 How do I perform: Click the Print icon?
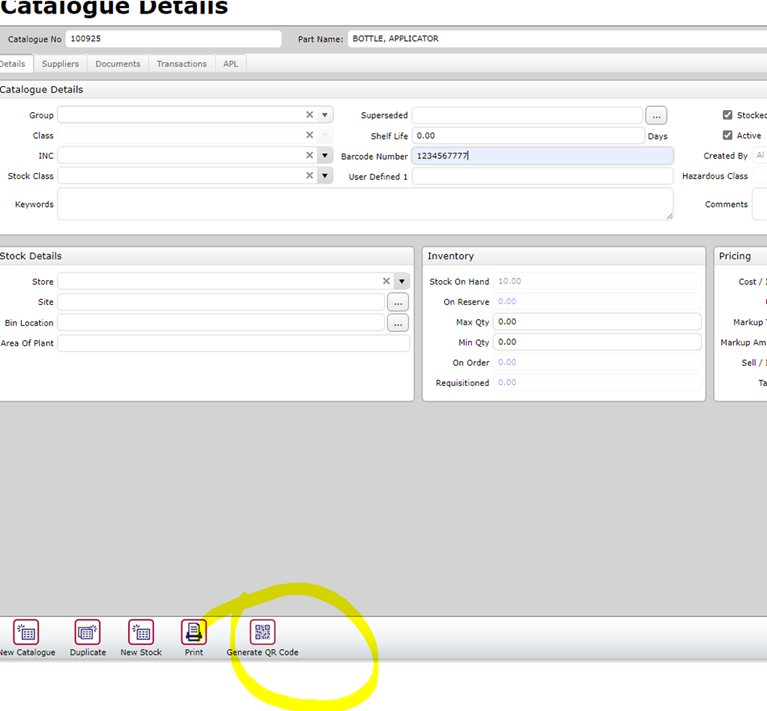(x=194, y=632)
